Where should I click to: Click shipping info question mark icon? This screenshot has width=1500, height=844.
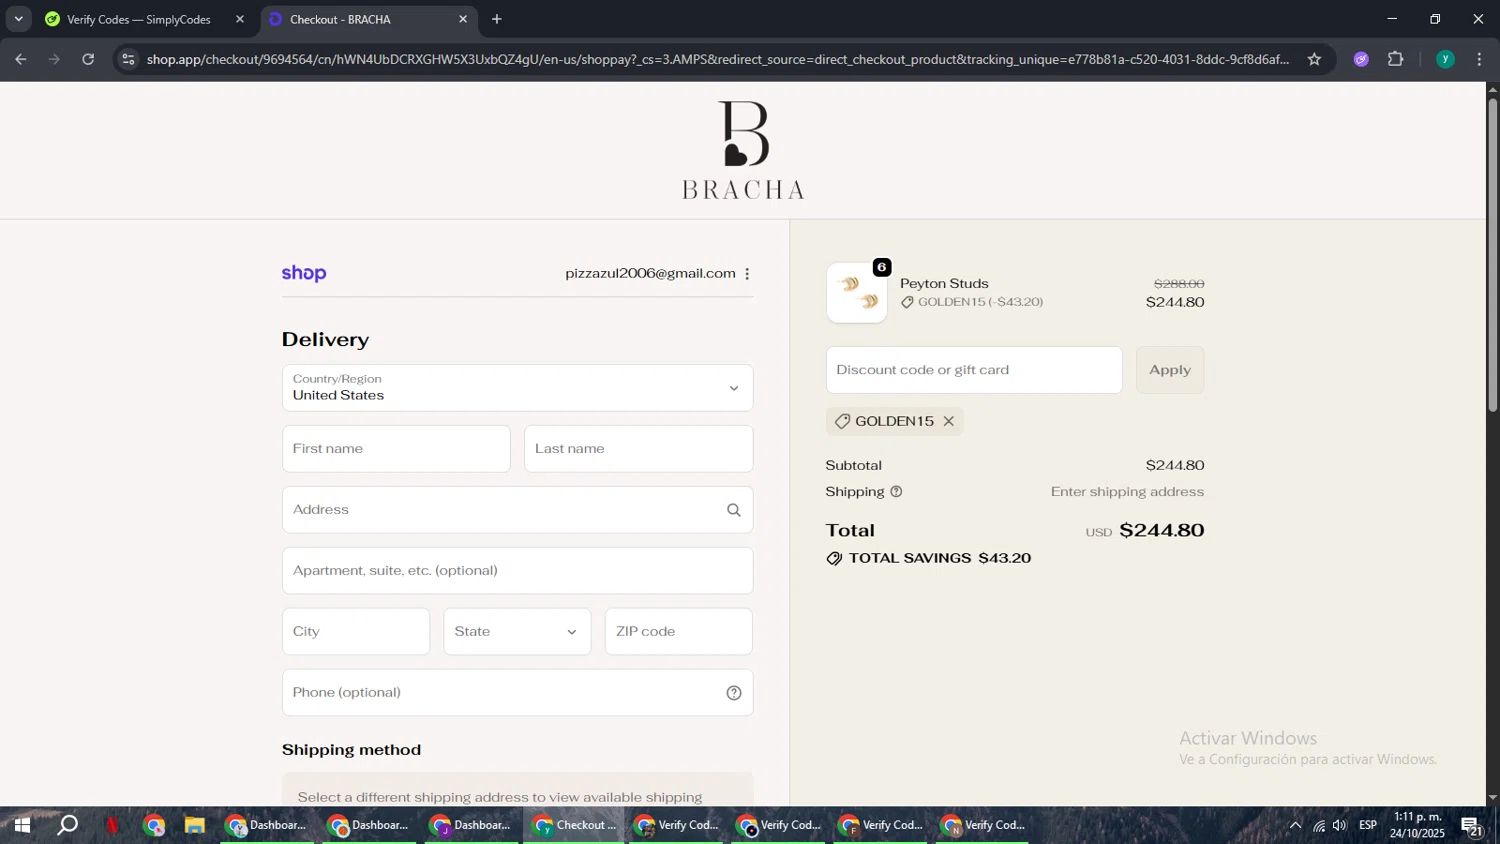[896, 492]
